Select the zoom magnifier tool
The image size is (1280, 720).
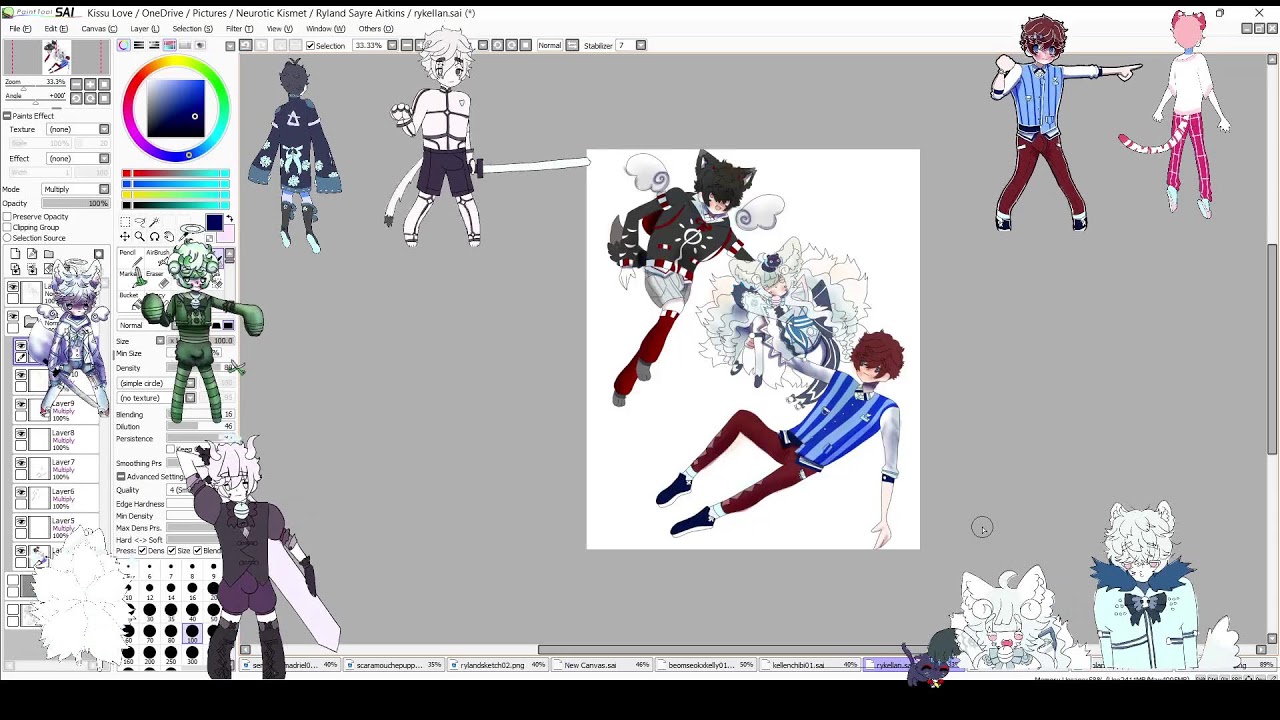coord(140,237)
